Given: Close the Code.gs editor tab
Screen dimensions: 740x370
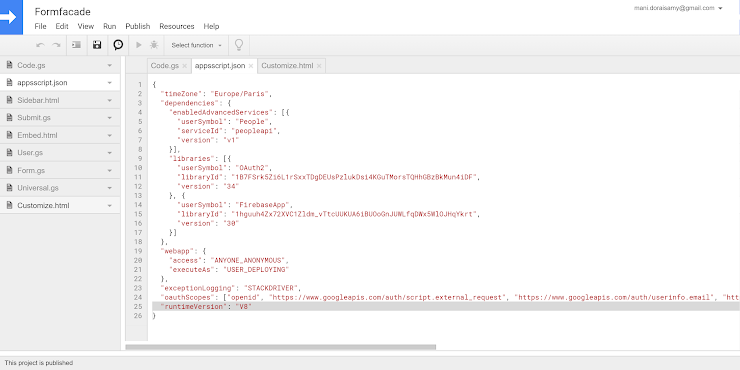Looking at the screenshot, I should tap(185, 66).
